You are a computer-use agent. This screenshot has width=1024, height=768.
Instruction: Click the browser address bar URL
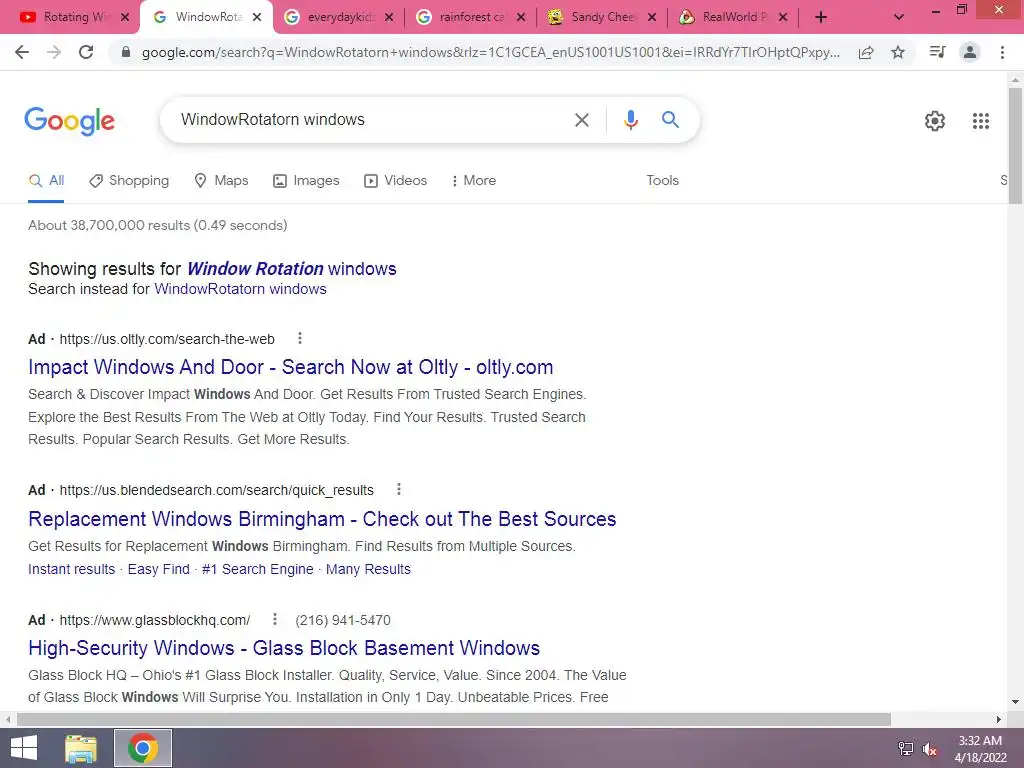pos(490,52)
